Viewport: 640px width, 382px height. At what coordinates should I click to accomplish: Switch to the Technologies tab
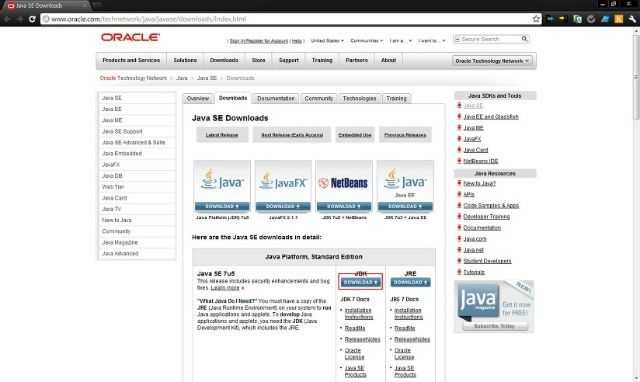pos(360,98)
